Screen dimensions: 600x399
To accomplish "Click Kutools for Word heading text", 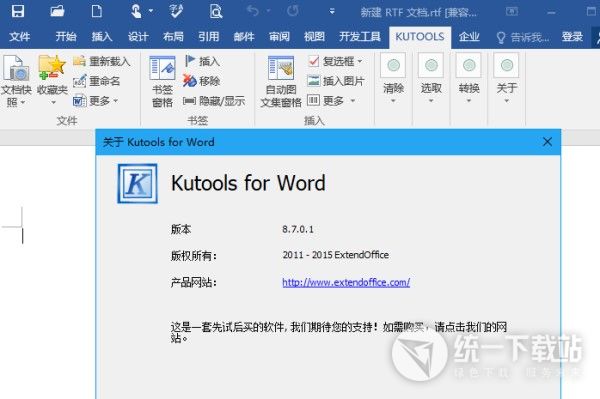I will (x=248, y=183).
